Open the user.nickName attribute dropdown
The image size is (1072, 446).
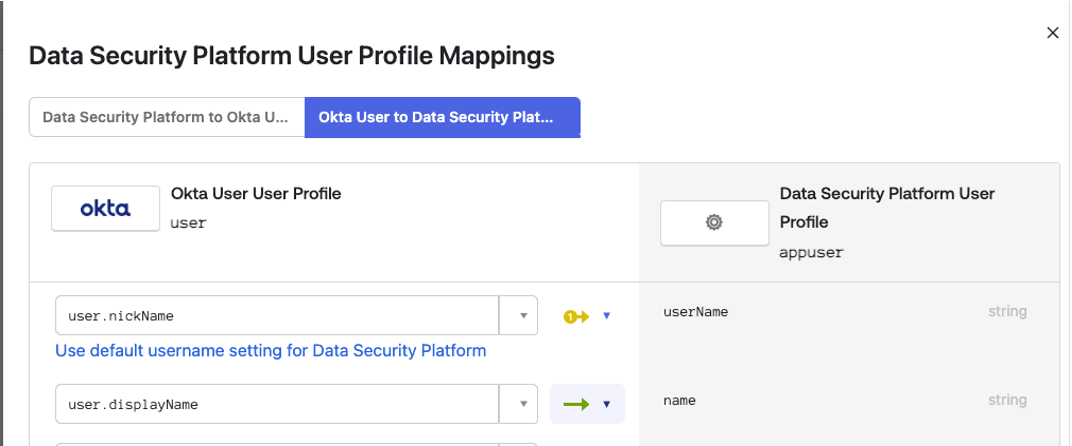pyautogui.click(x=519, y=315)
